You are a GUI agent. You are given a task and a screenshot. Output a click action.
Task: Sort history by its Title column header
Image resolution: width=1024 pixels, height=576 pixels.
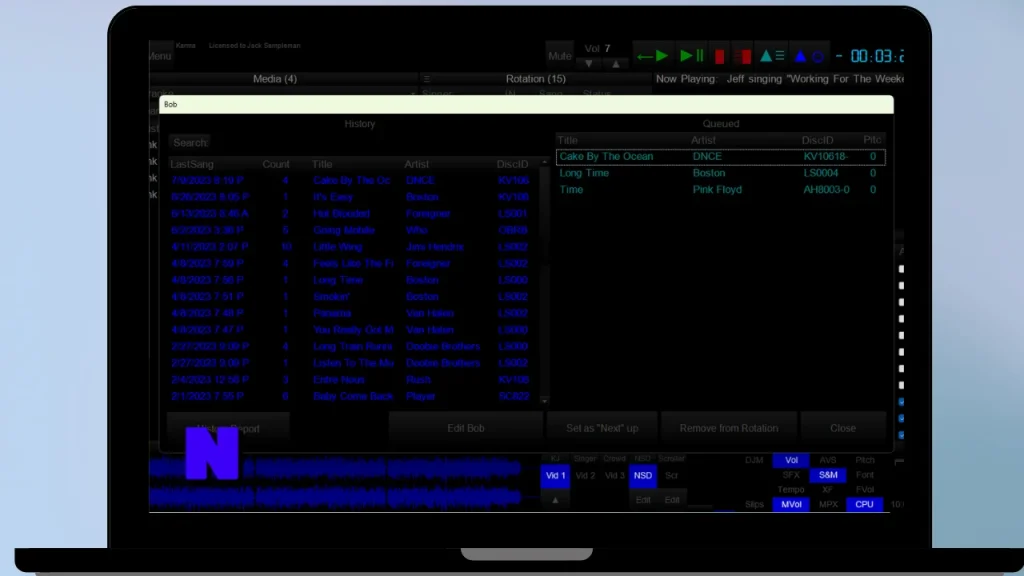click(322, 165)
